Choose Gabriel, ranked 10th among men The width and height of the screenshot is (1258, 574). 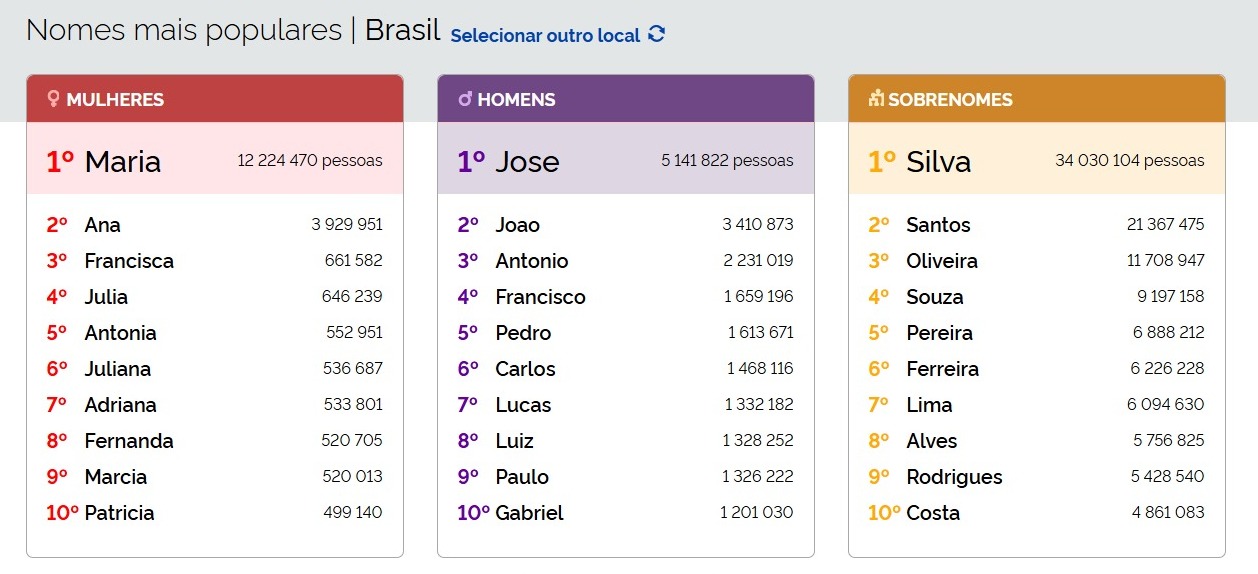pos(529,513)
